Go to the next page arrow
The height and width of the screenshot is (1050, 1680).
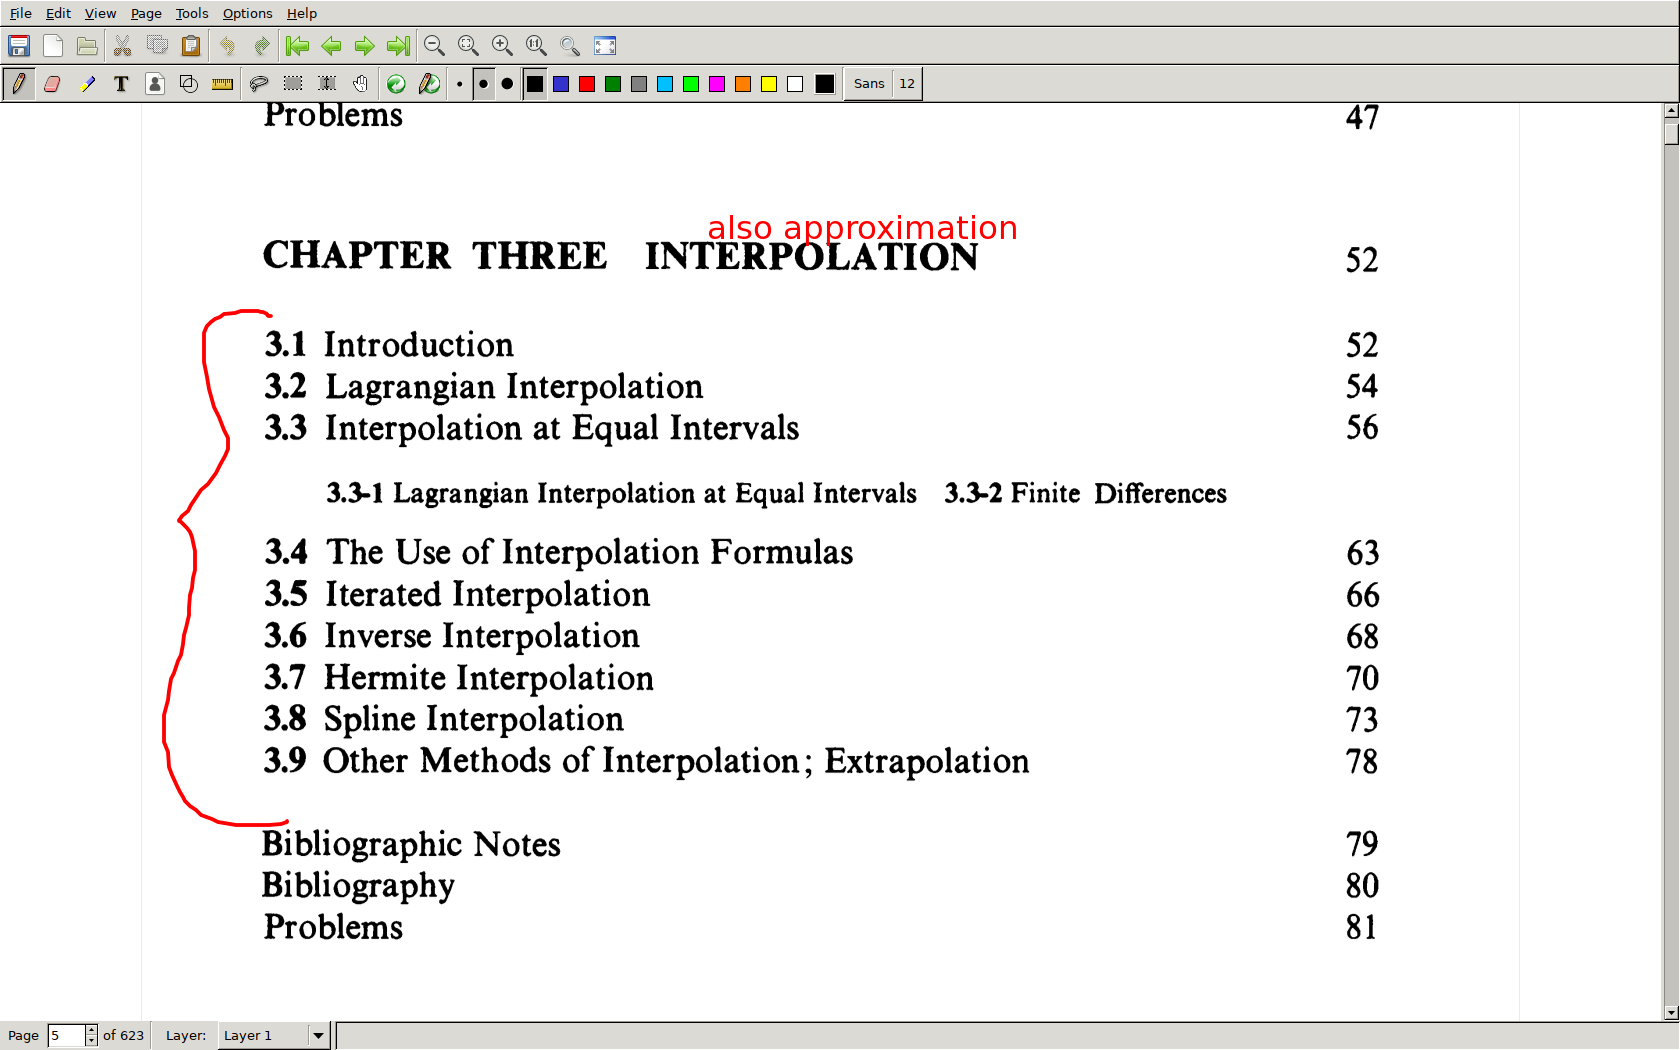click(365, 46)
